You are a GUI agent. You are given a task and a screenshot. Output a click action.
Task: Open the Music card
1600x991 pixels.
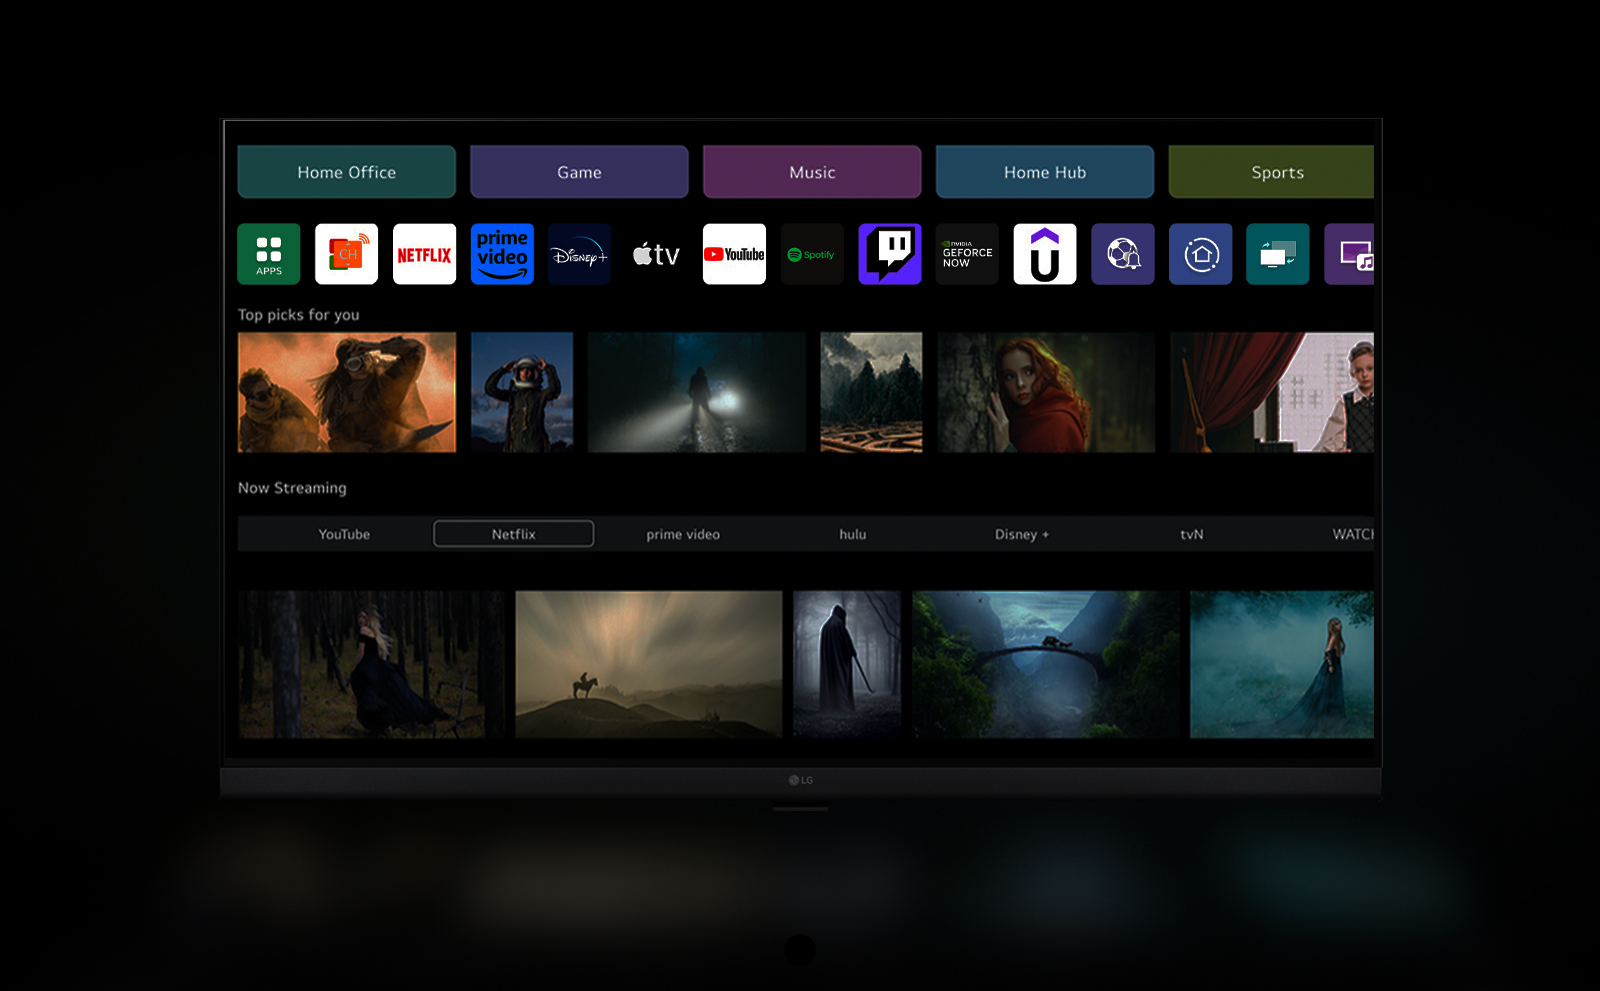(812, 172)
